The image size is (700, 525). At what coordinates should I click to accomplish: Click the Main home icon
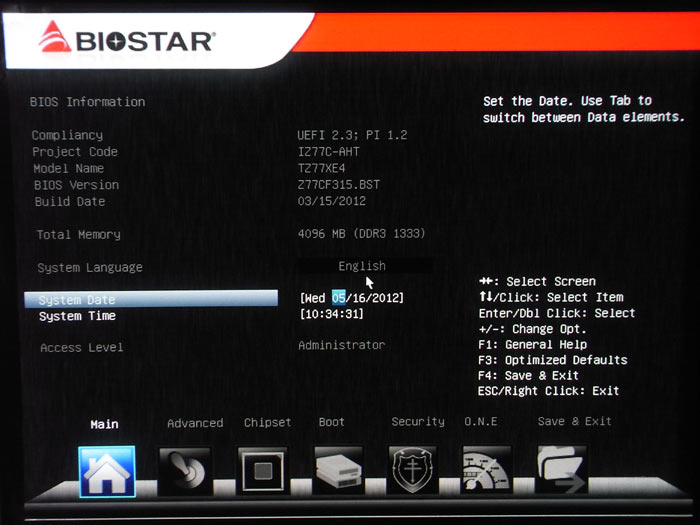click(x=107, y=471)
